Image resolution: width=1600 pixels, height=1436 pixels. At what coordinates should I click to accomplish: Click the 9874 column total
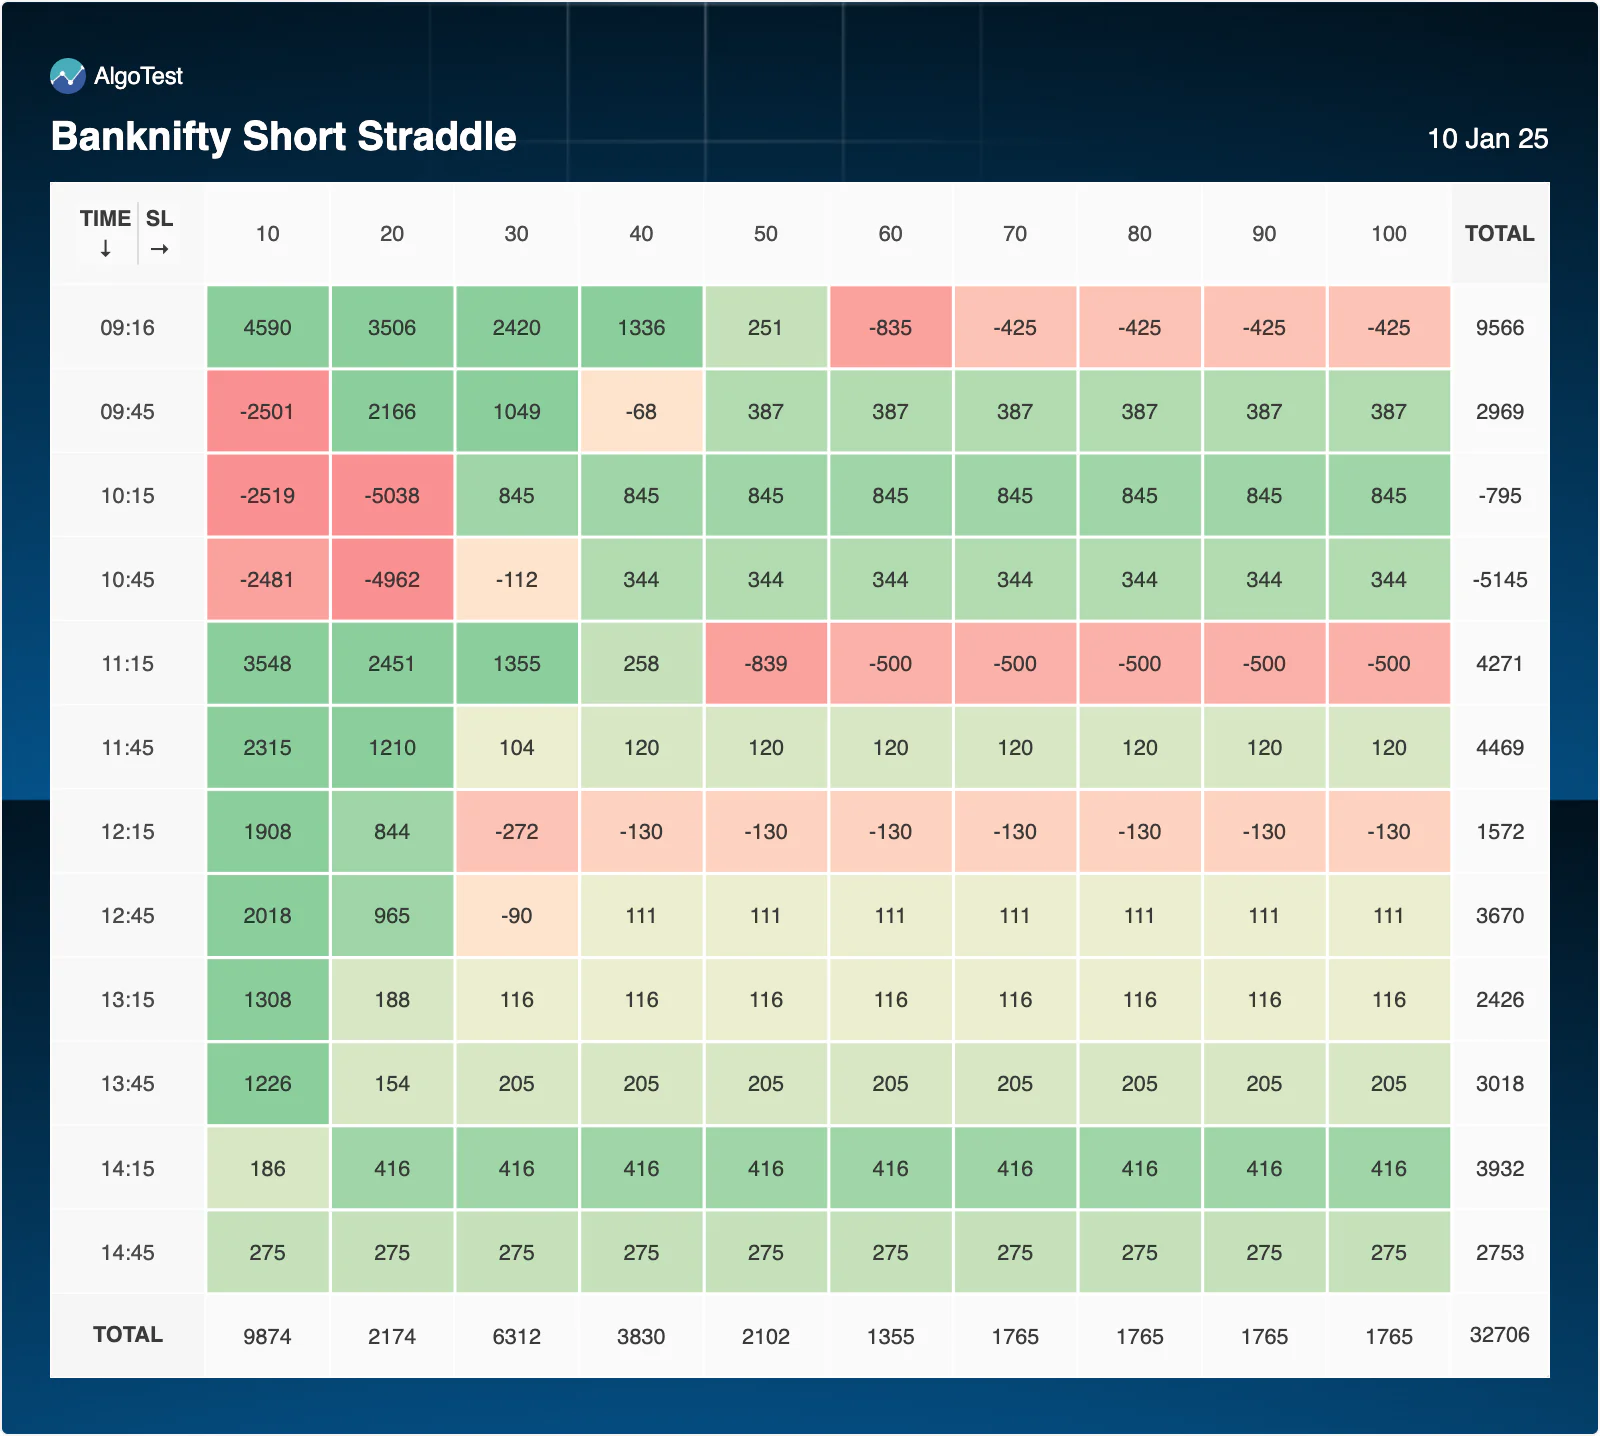[267, 1336]
